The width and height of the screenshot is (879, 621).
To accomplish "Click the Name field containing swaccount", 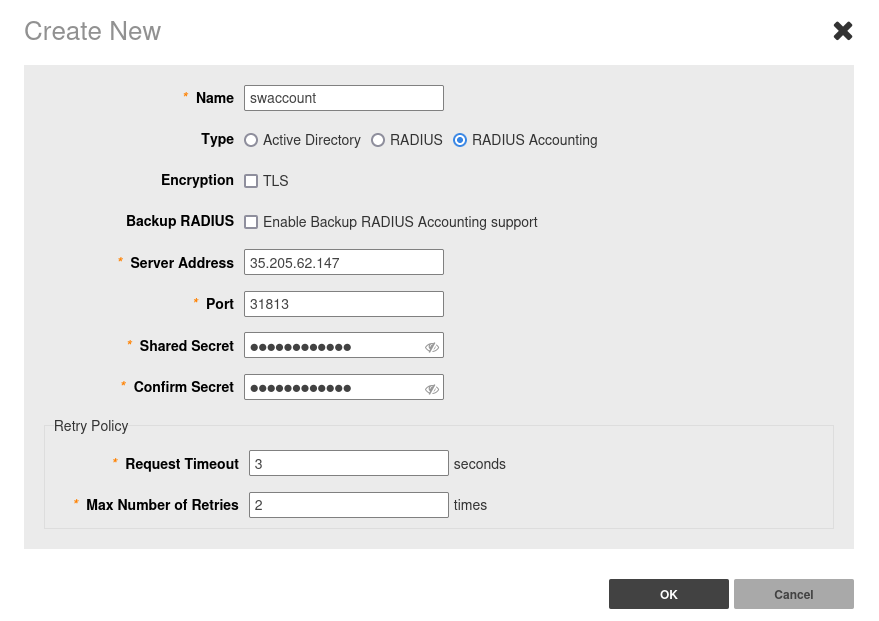I will point(343,98).
